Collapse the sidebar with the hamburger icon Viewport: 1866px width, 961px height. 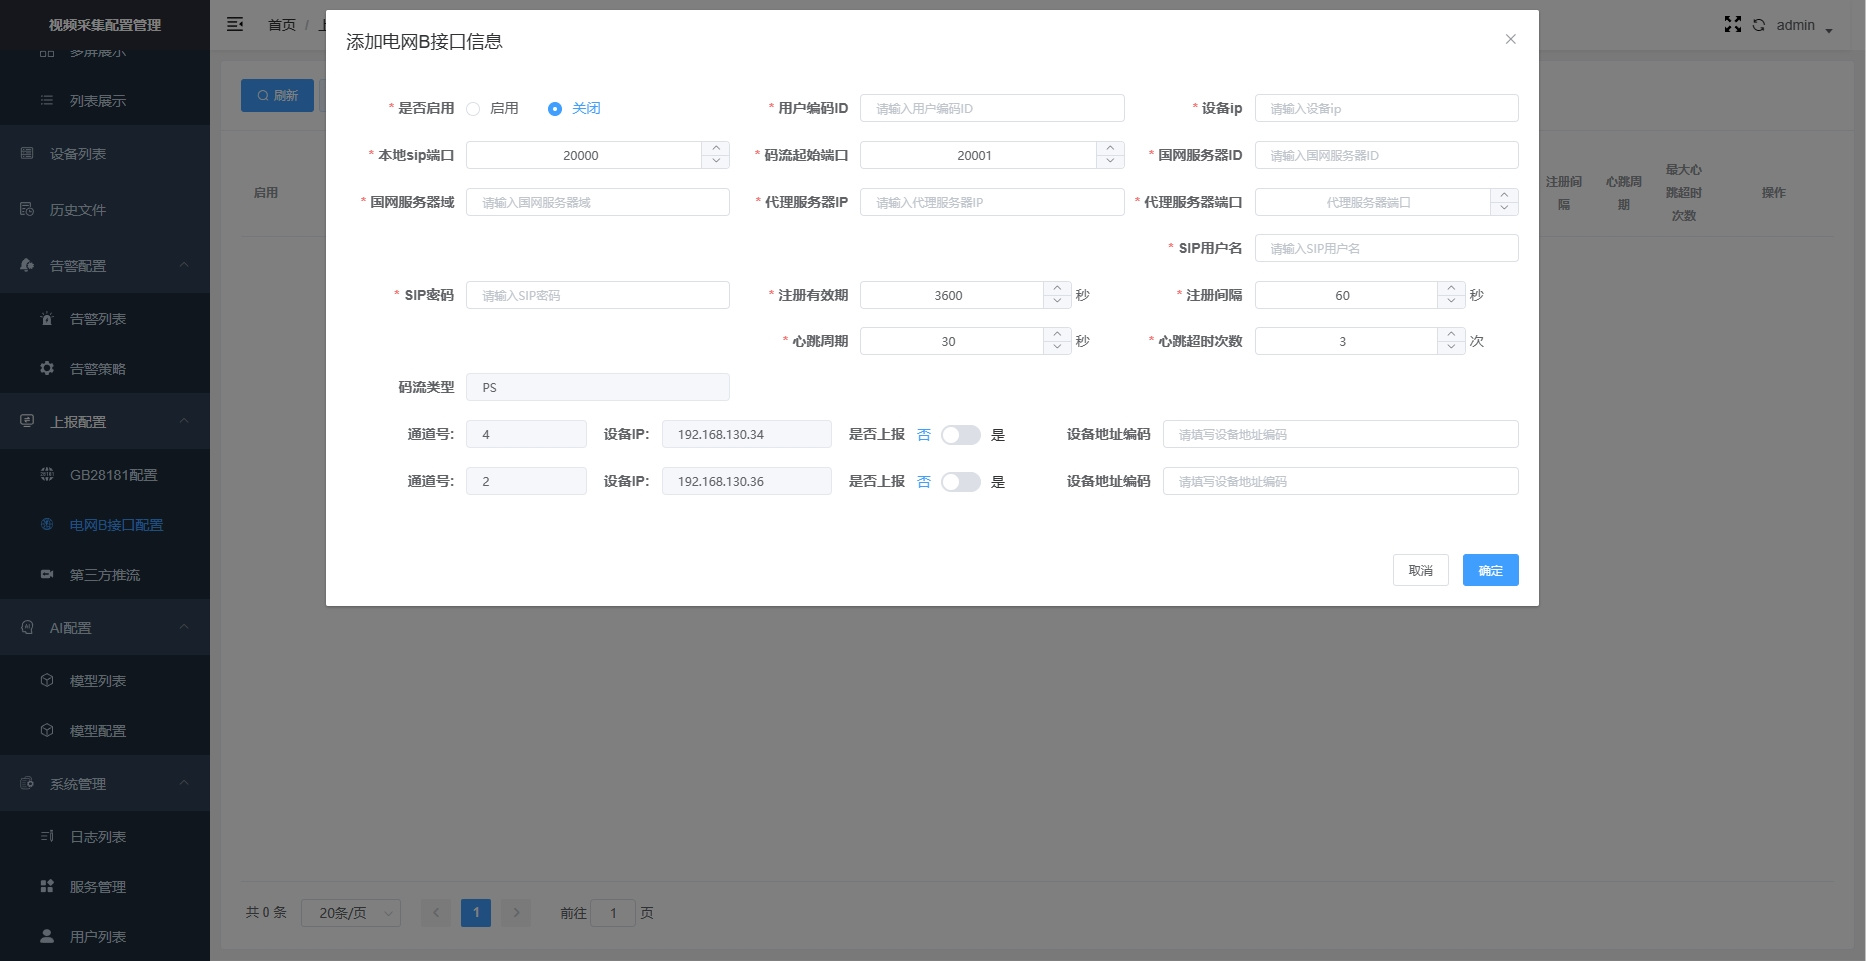click(x=235, y=24)
